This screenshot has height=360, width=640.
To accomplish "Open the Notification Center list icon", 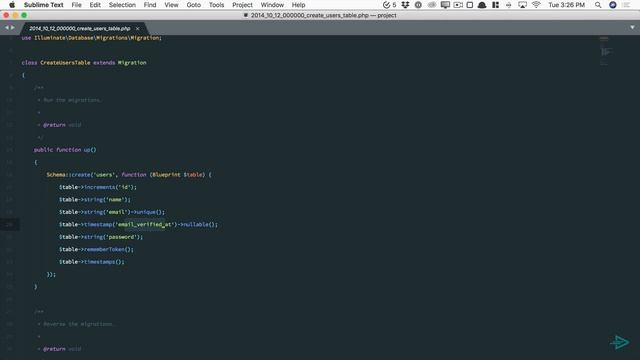I will (627, 5).
